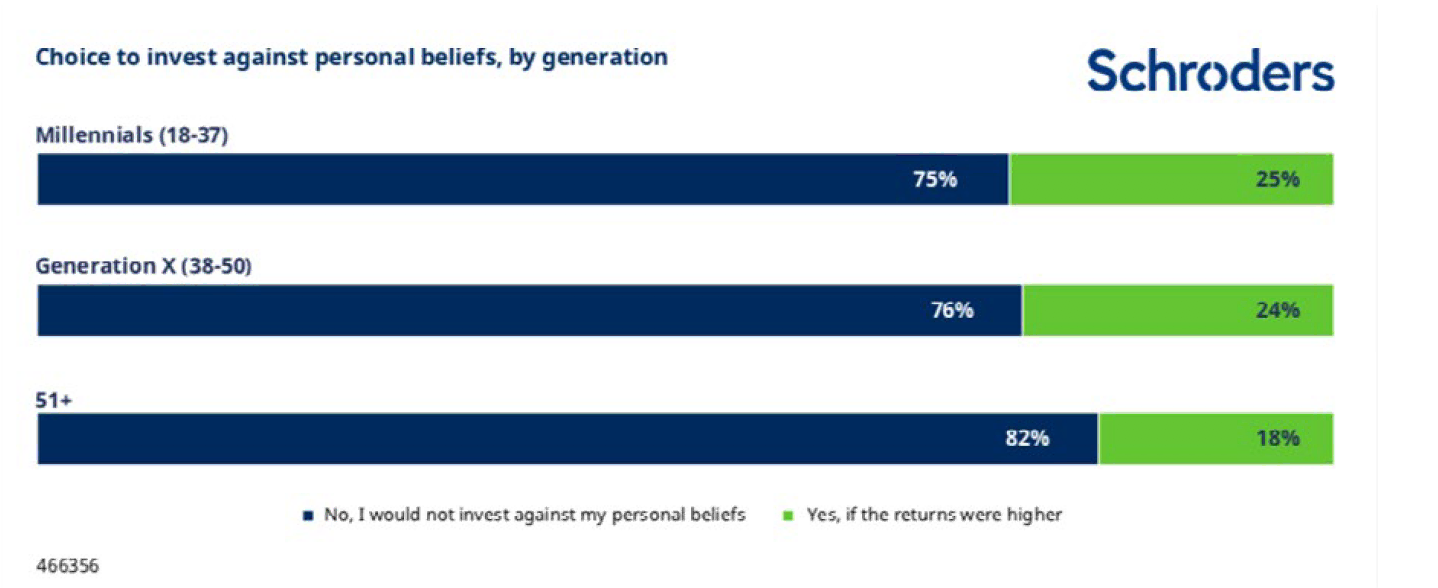Select the Generation X navy 76% bar

pyautogui.click(x=530, y=310)
